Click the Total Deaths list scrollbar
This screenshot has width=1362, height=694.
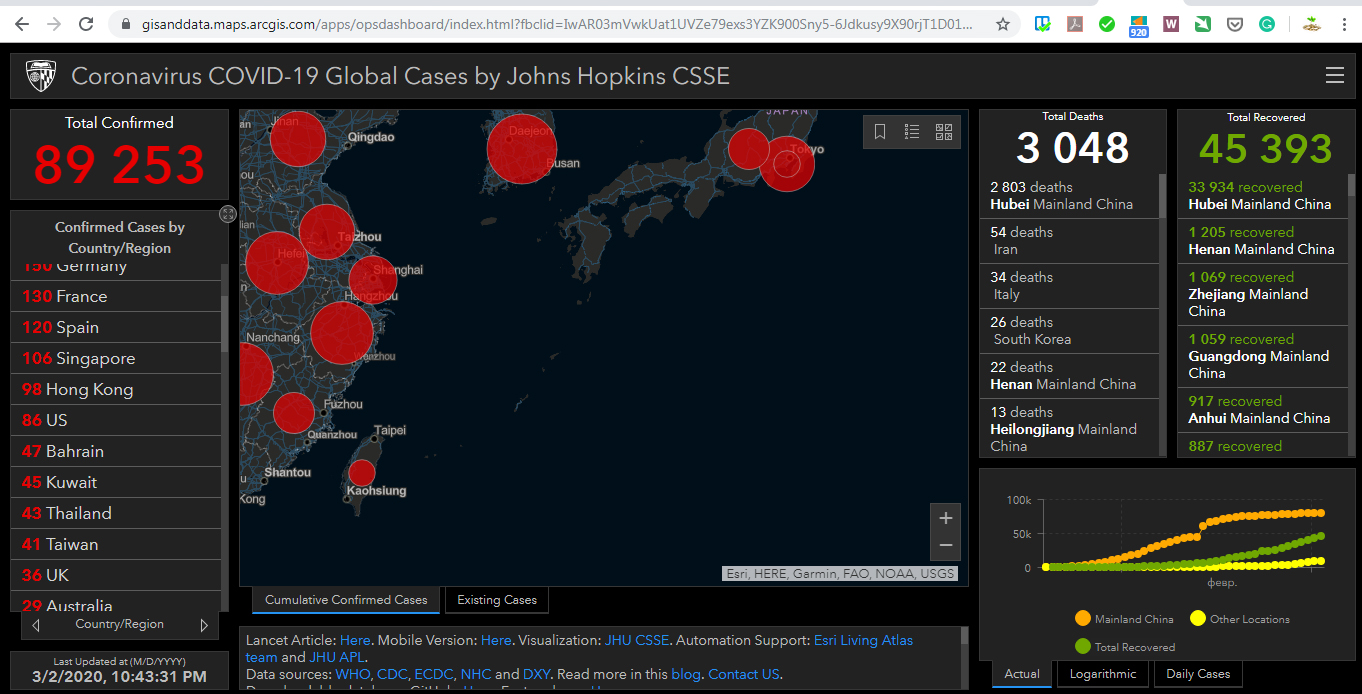[x=1162, y=196]
